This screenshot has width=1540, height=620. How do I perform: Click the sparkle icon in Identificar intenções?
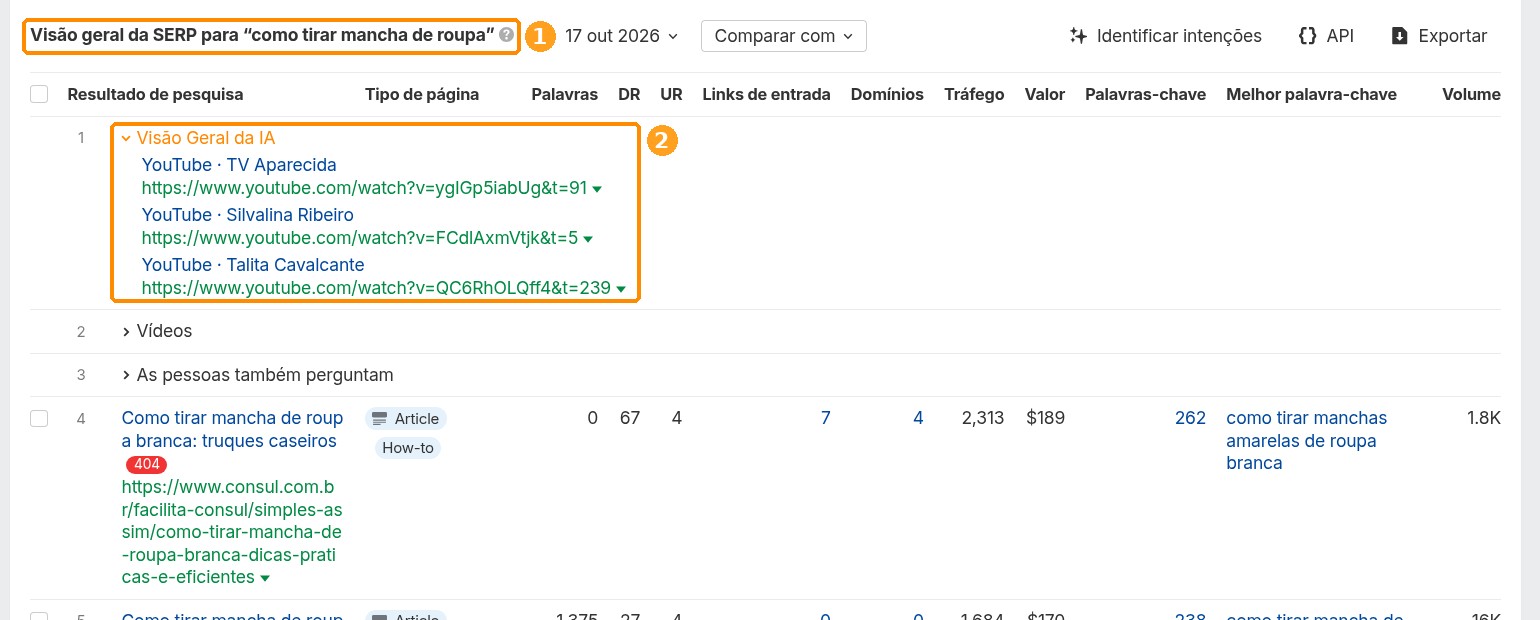click(x=1078, y=36)
